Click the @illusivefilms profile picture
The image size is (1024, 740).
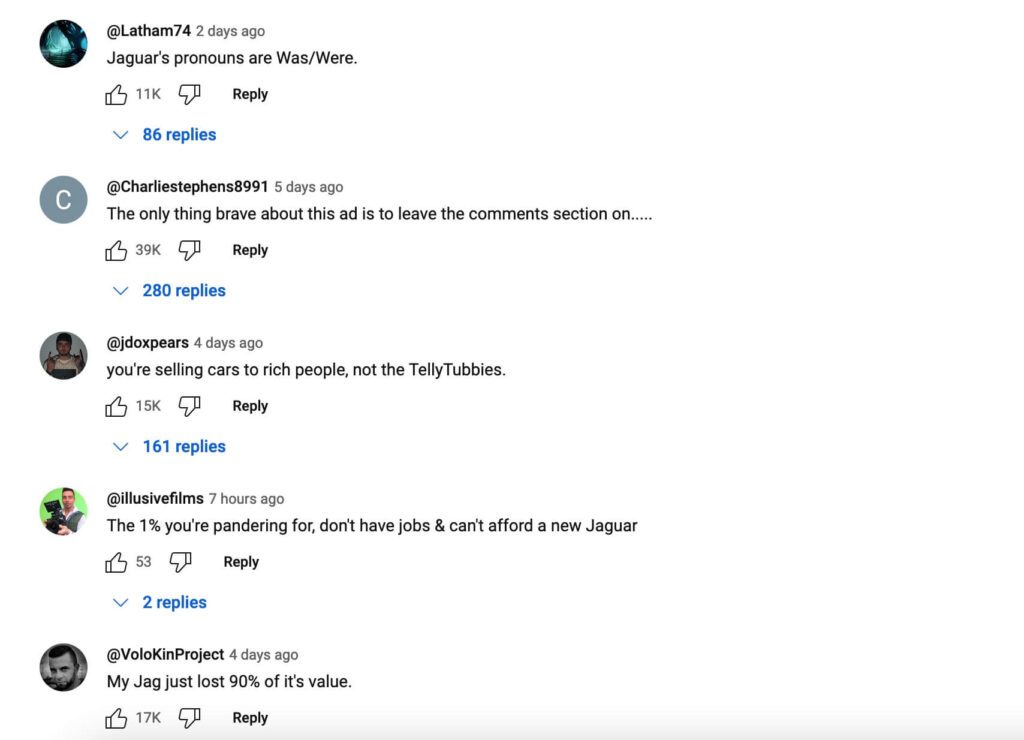[x=63, y=512]
